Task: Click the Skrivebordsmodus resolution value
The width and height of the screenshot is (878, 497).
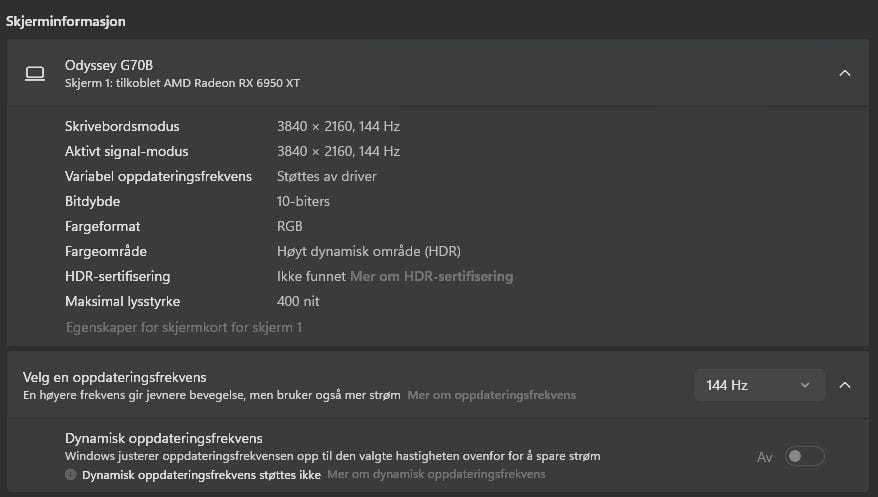Action: (338, 126)
